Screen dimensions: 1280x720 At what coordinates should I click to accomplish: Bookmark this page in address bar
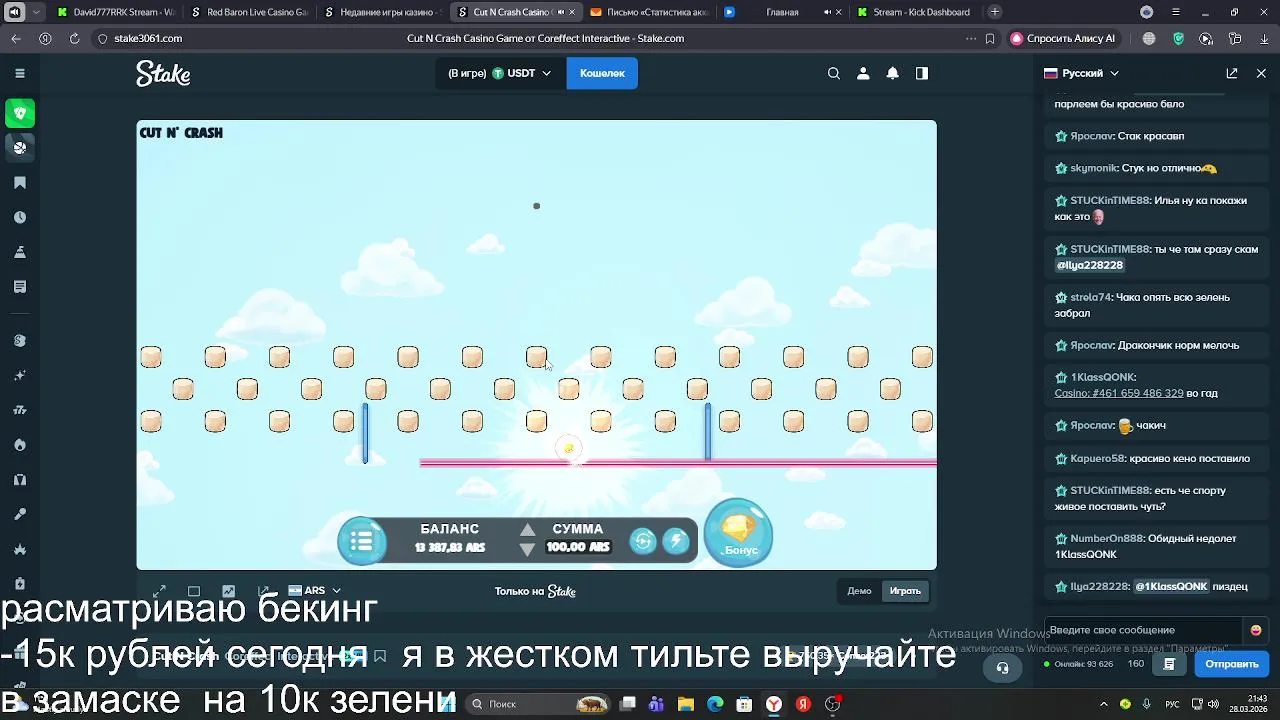click(990, 38)
